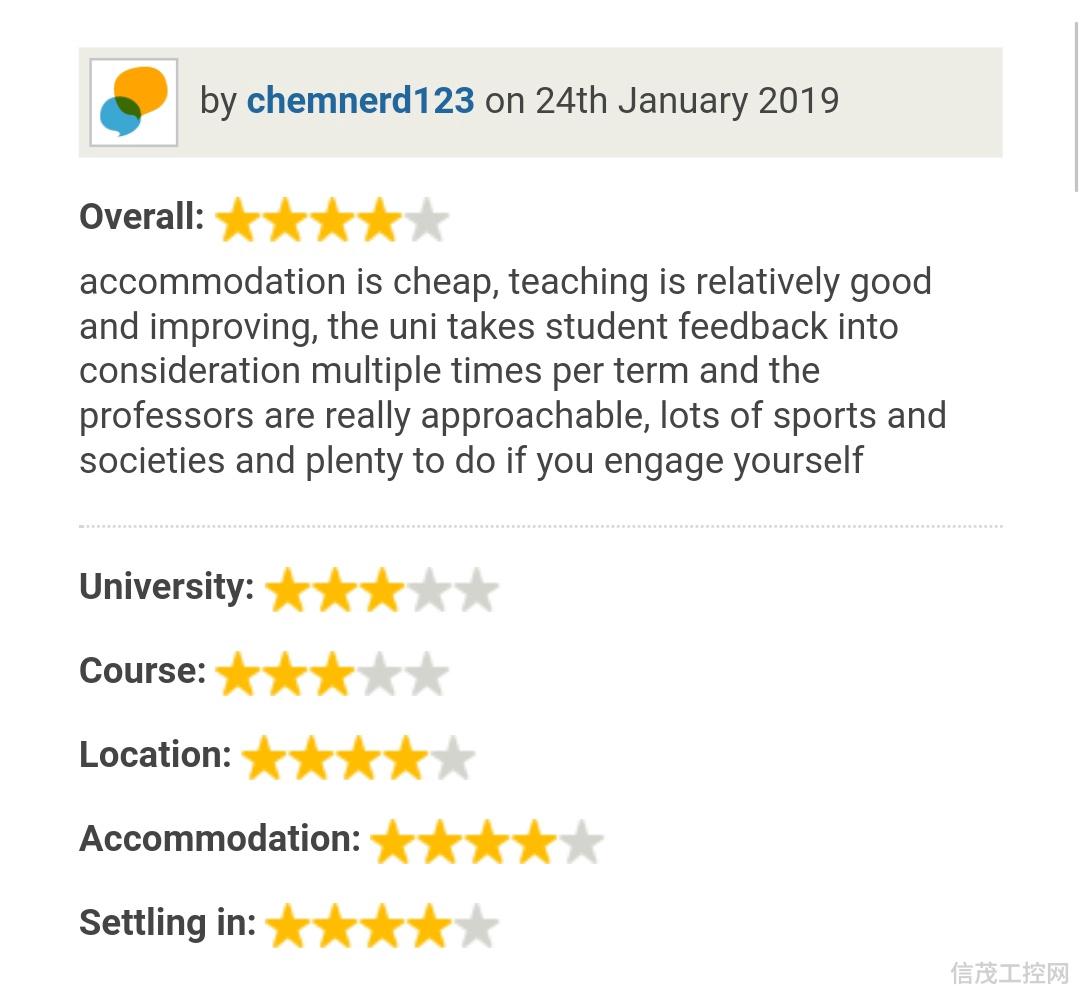This screenshot has width=1080, height=986.
Task: Click the third gold University star
Action: point(382,590)
